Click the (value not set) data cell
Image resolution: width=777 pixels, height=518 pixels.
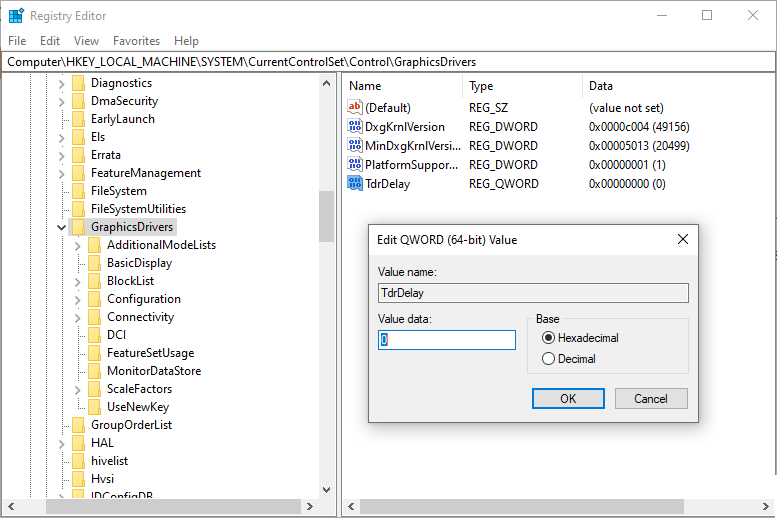pyautogui.click(x=626, y=108)
